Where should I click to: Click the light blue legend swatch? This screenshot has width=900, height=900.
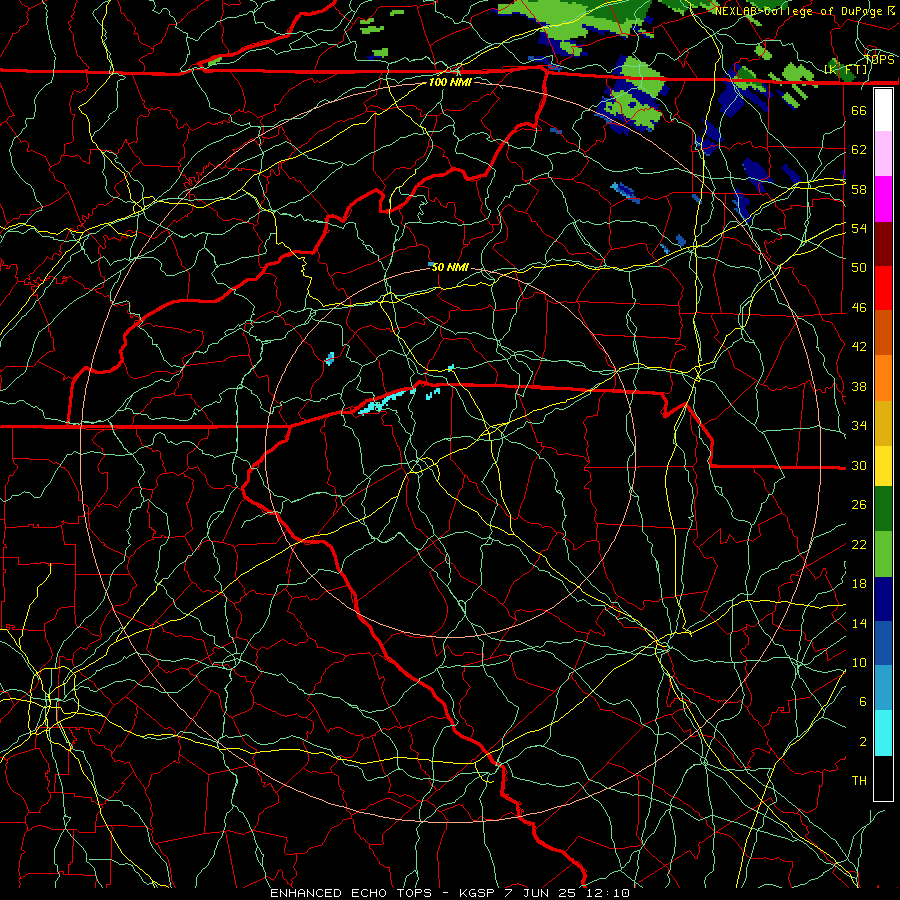tap(883, 688)
